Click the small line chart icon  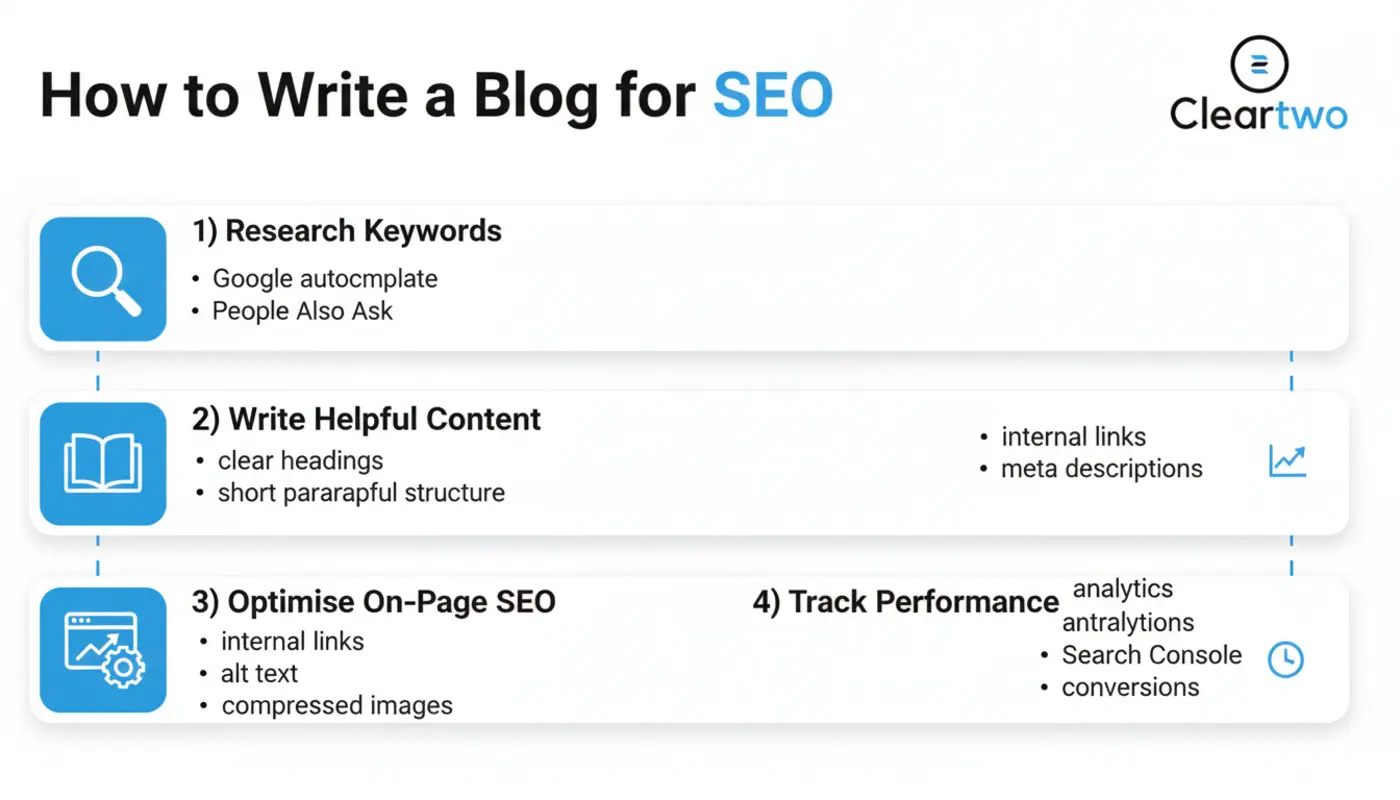1287,461
